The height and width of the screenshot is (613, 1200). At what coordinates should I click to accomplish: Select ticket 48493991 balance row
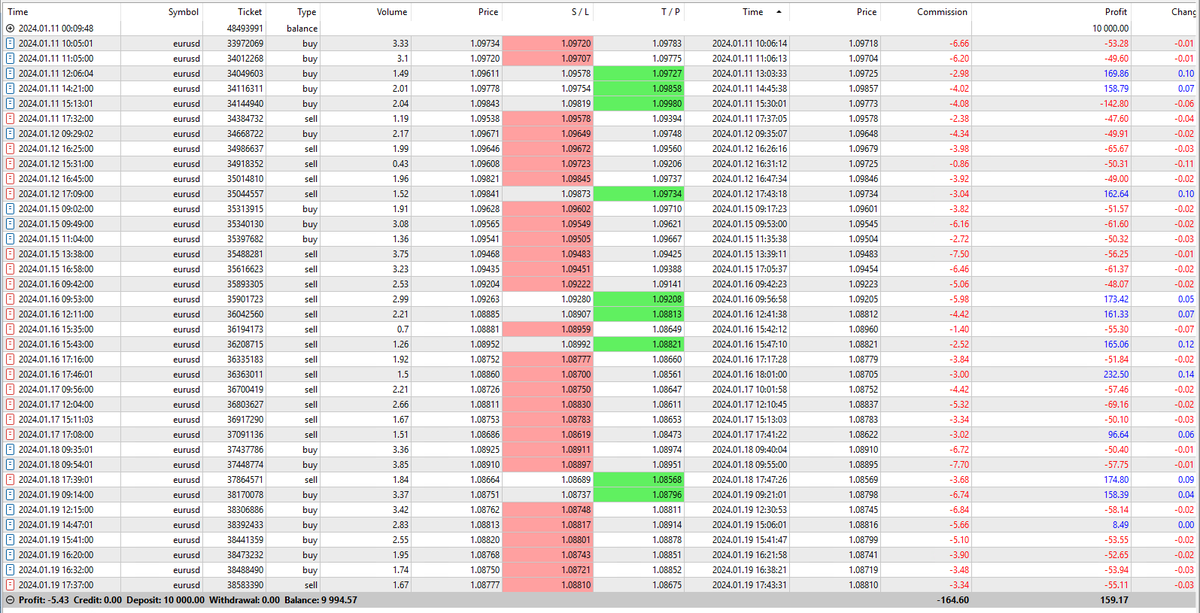[245, 29]
